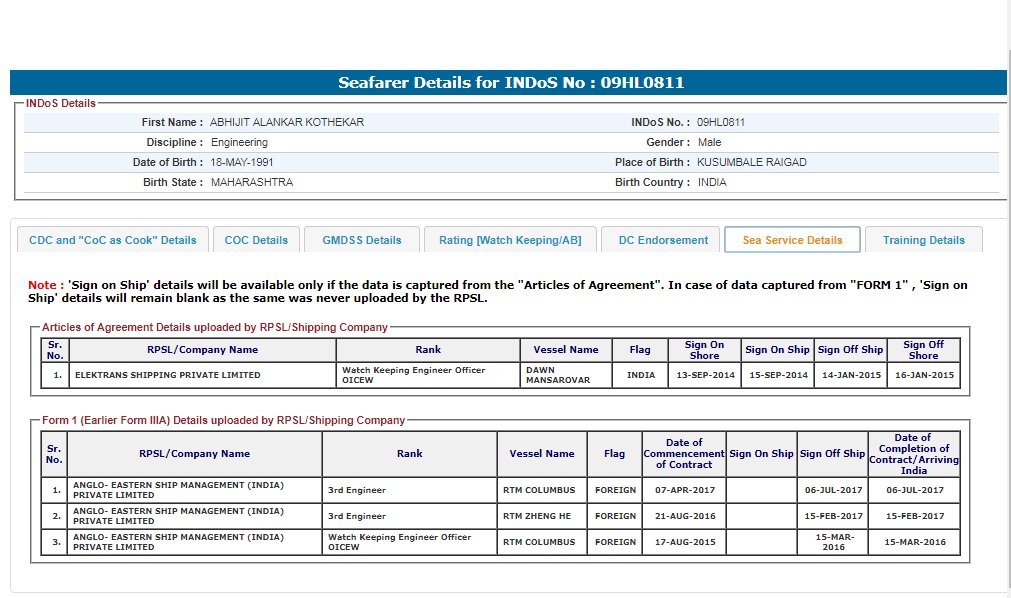Select the Rating [Watch Keeping/AB] tab

tap(510, 240)
